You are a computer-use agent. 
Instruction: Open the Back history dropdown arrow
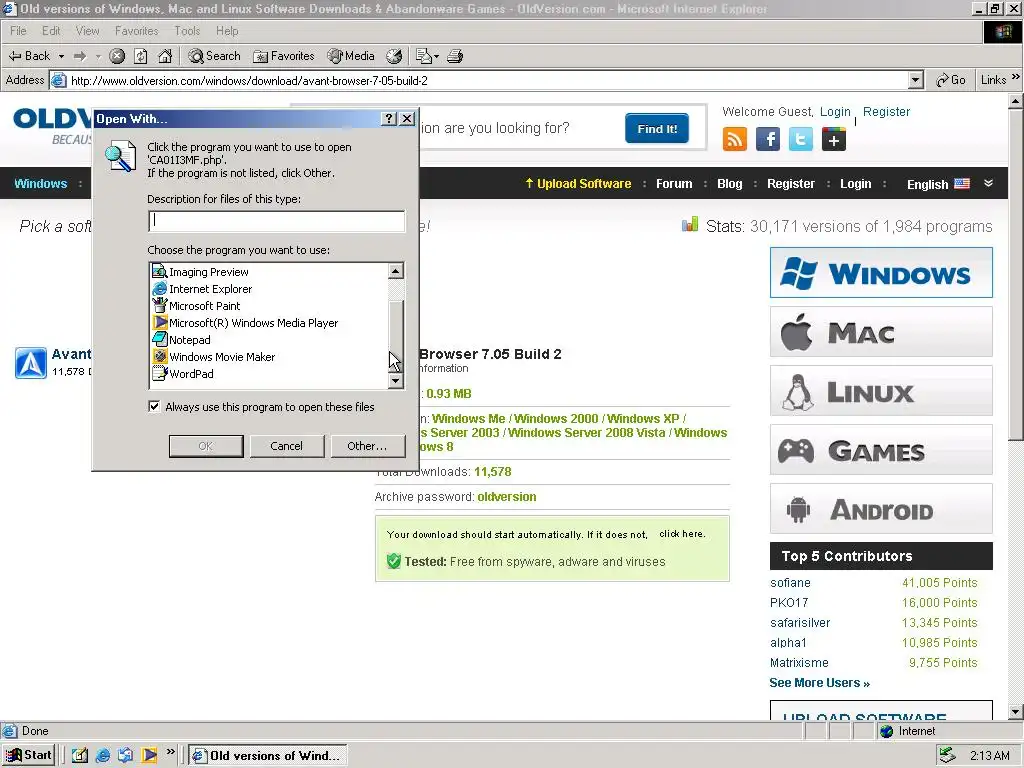[61, 56]
